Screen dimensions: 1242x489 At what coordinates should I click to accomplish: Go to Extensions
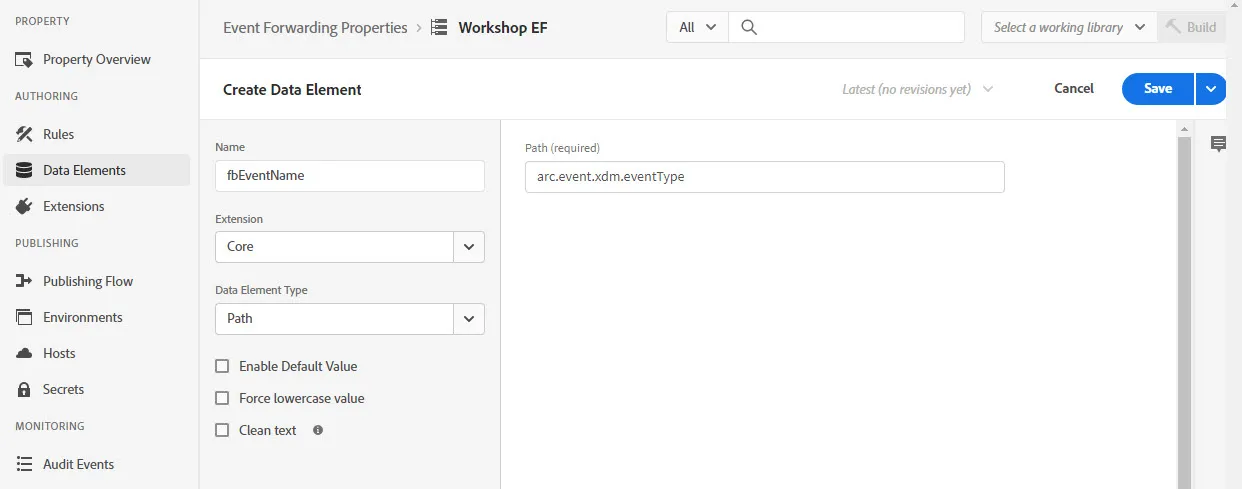coord(73,206)
